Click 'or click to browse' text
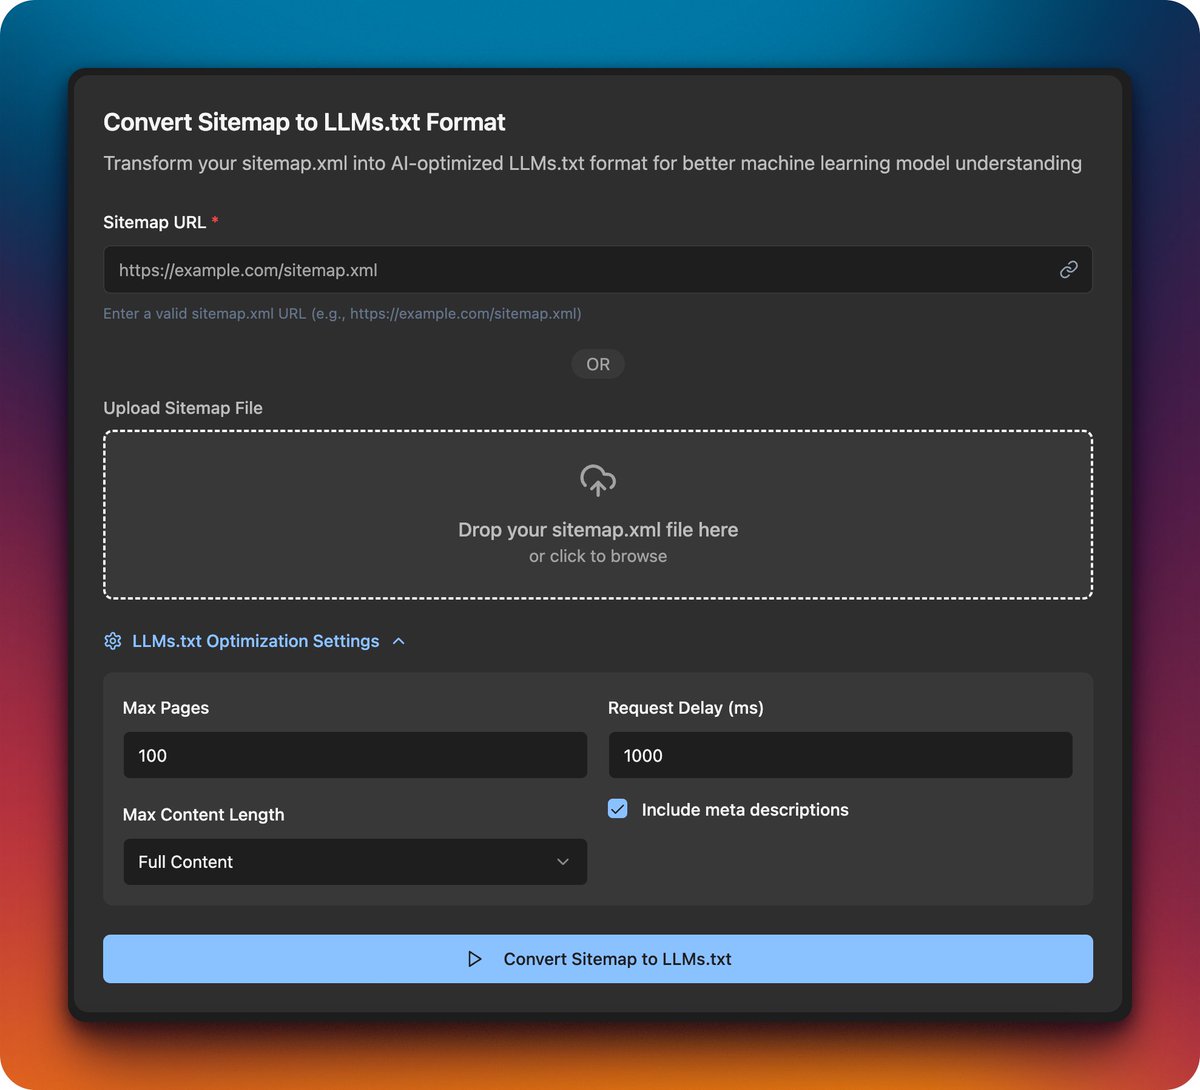Screen dimensions: 1200x1090 pos(598,556)
